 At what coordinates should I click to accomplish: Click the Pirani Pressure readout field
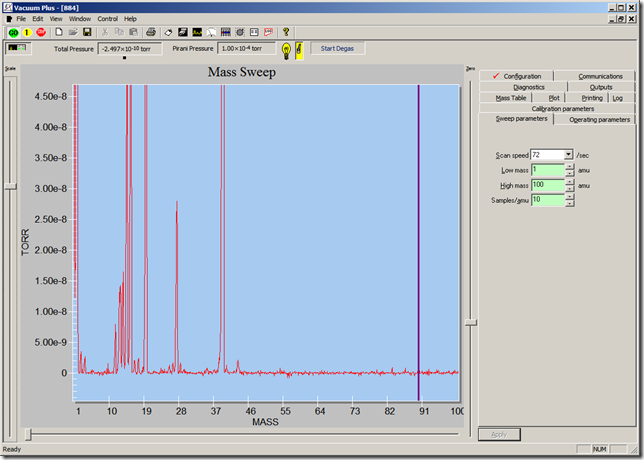pyautogui.click(x=246, y=48)
